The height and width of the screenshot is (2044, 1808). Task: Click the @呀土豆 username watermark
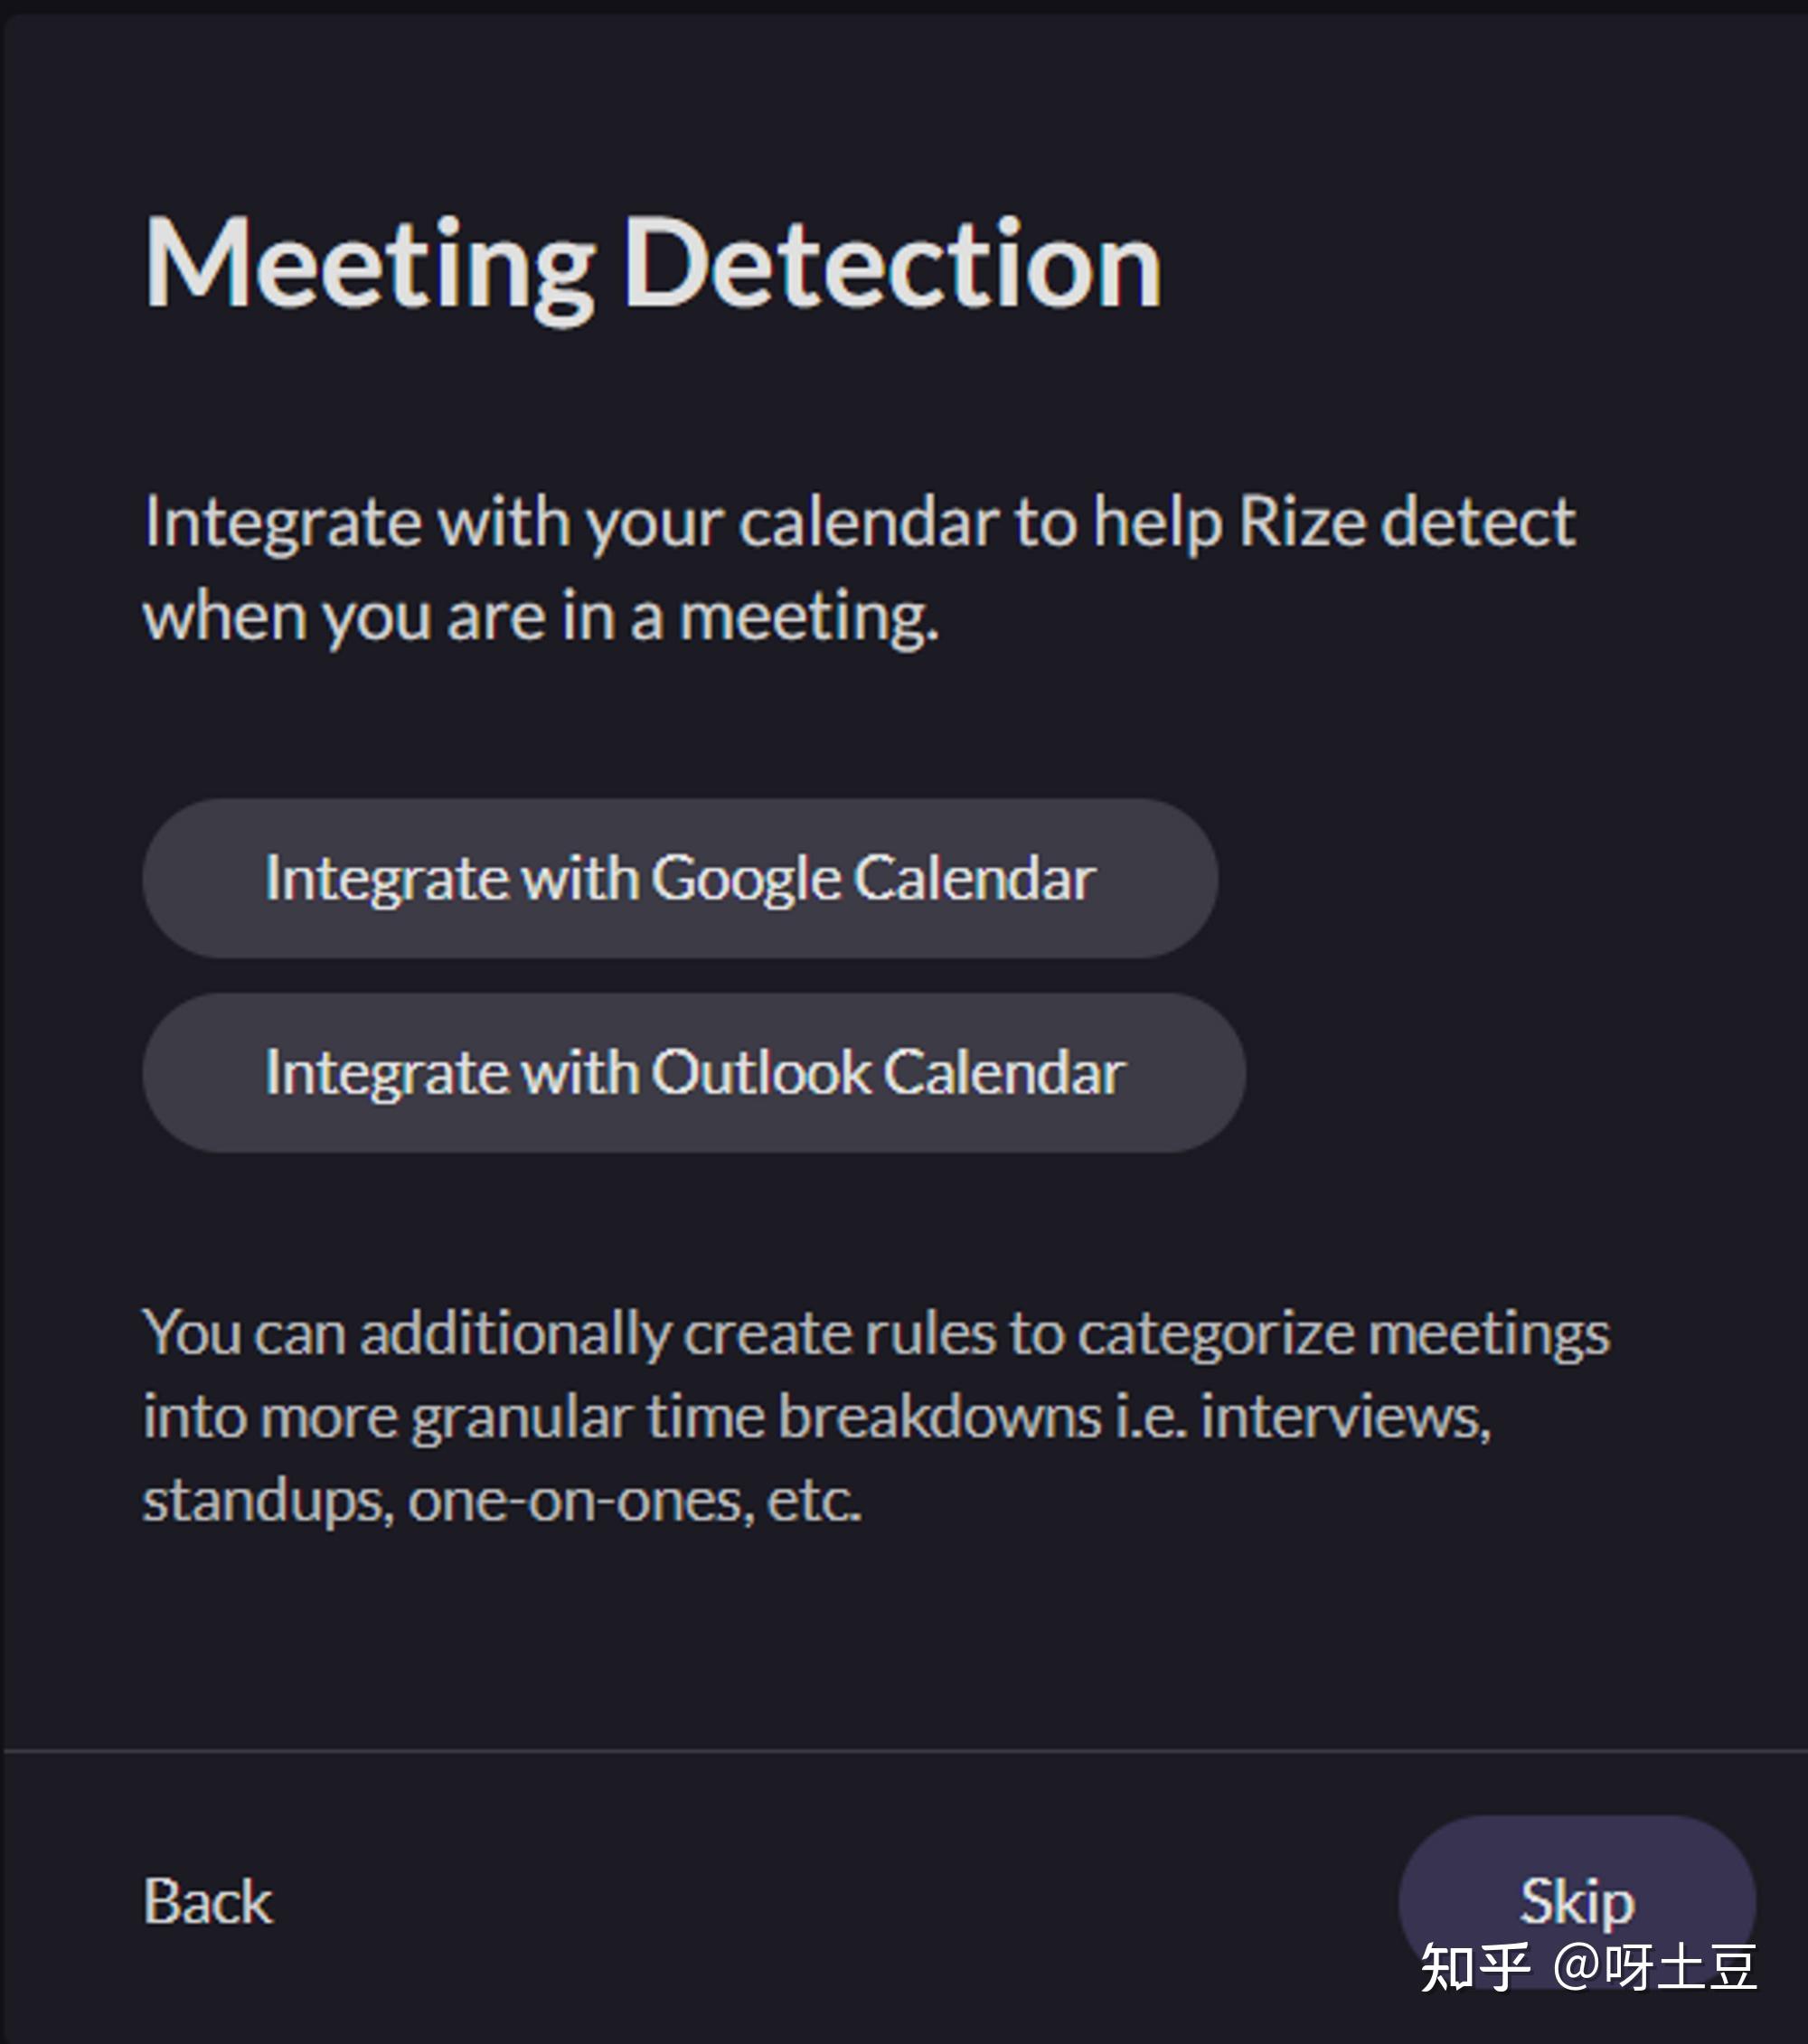coord(1655,1967)
